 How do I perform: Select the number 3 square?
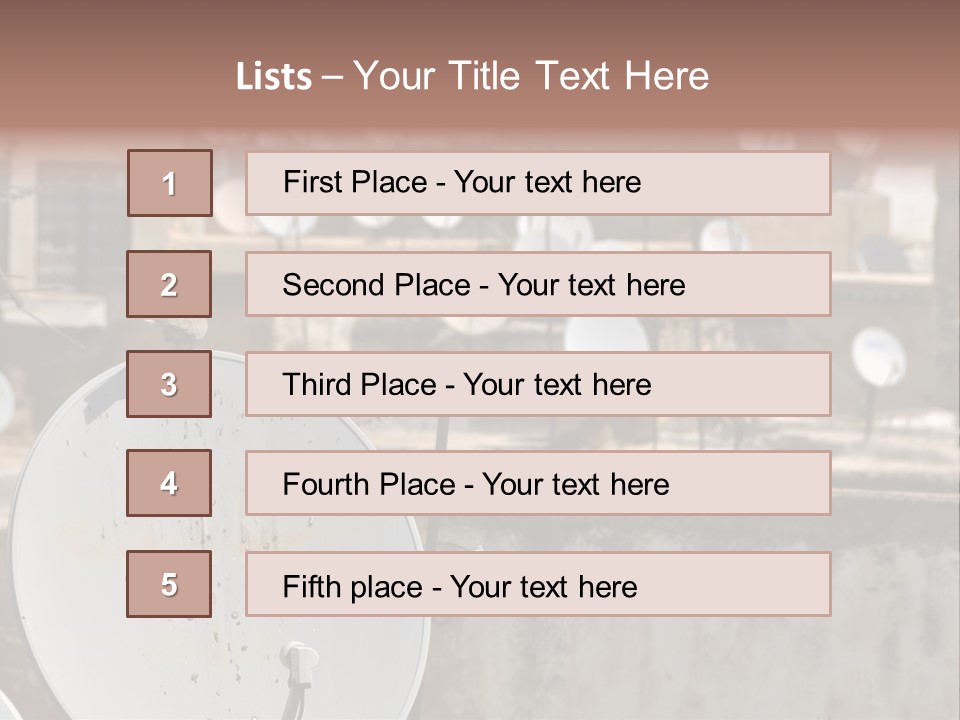169,384
